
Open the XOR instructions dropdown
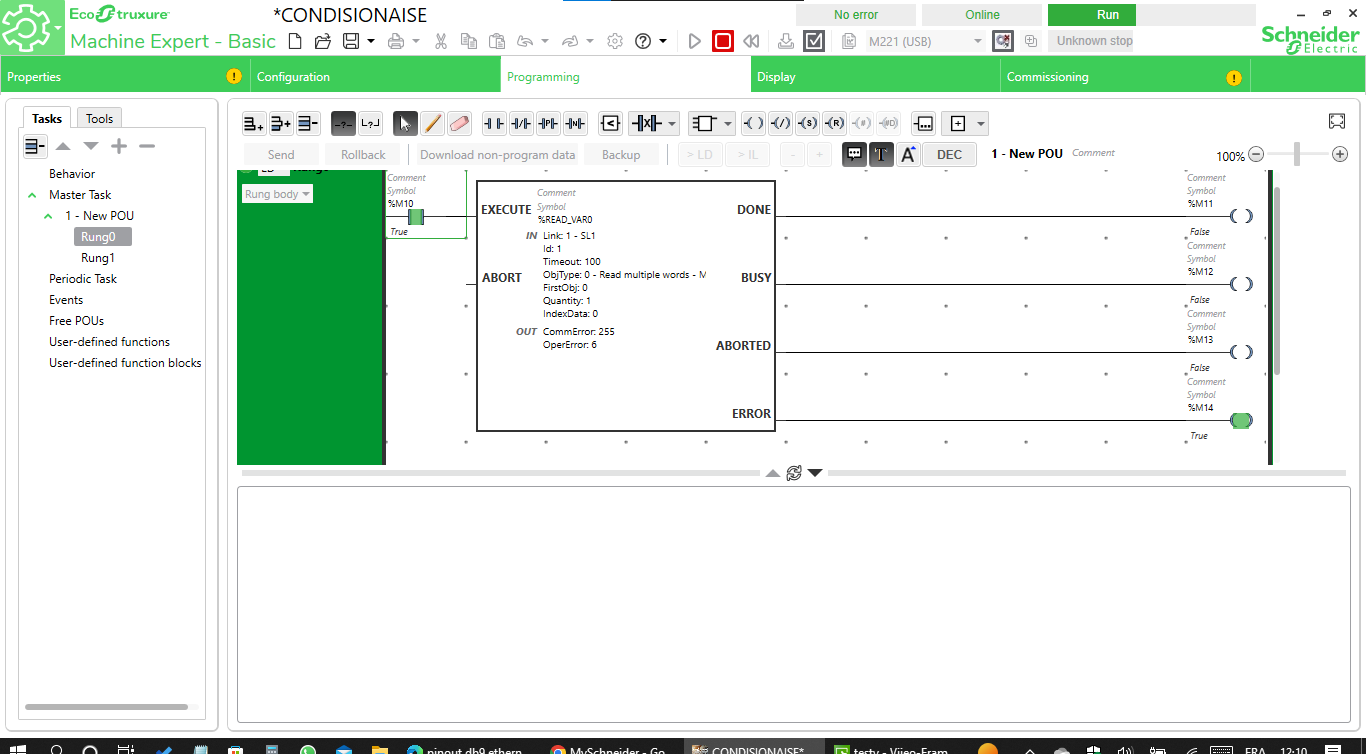[672, 124]
